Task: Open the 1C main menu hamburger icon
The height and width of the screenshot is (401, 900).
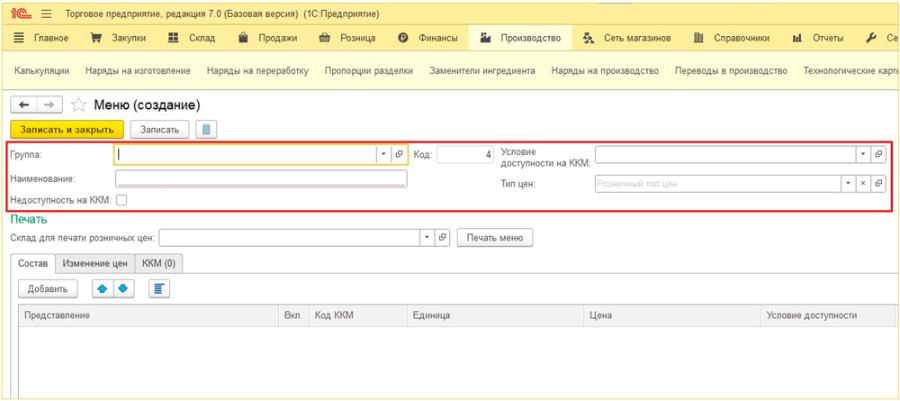Action: (x=47, y=14)
